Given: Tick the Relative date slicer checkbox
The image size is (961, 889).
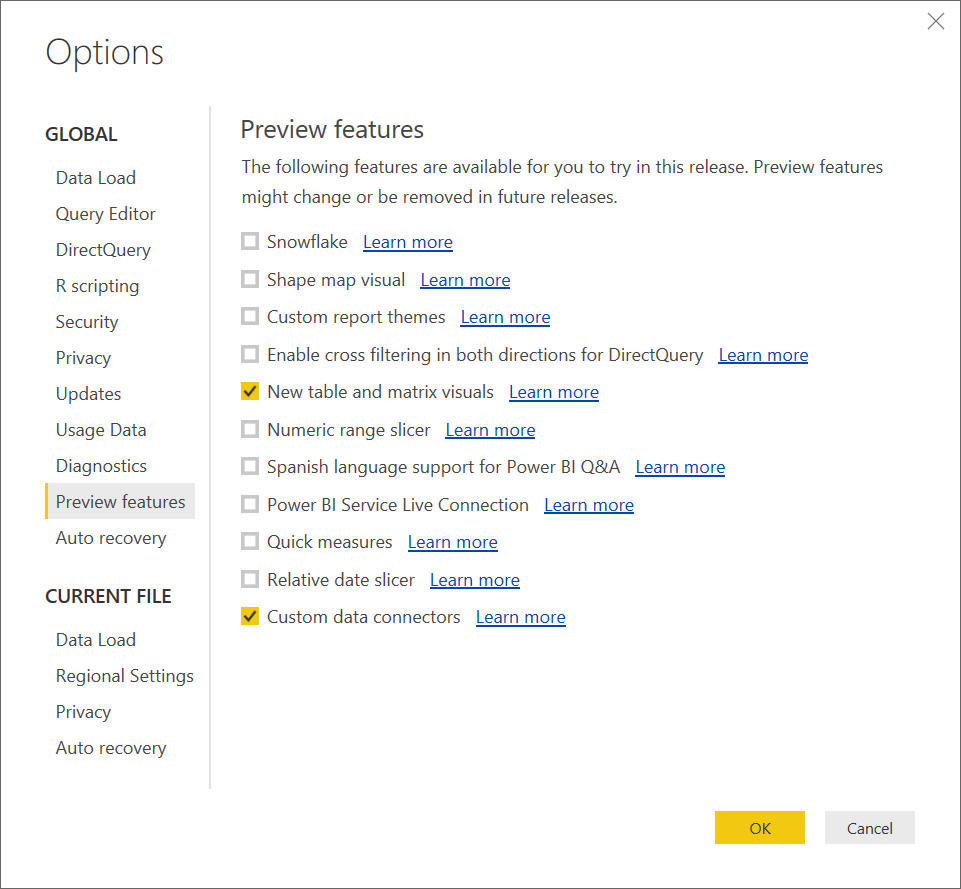Looking at the screenshot, I should coord(250,580).
